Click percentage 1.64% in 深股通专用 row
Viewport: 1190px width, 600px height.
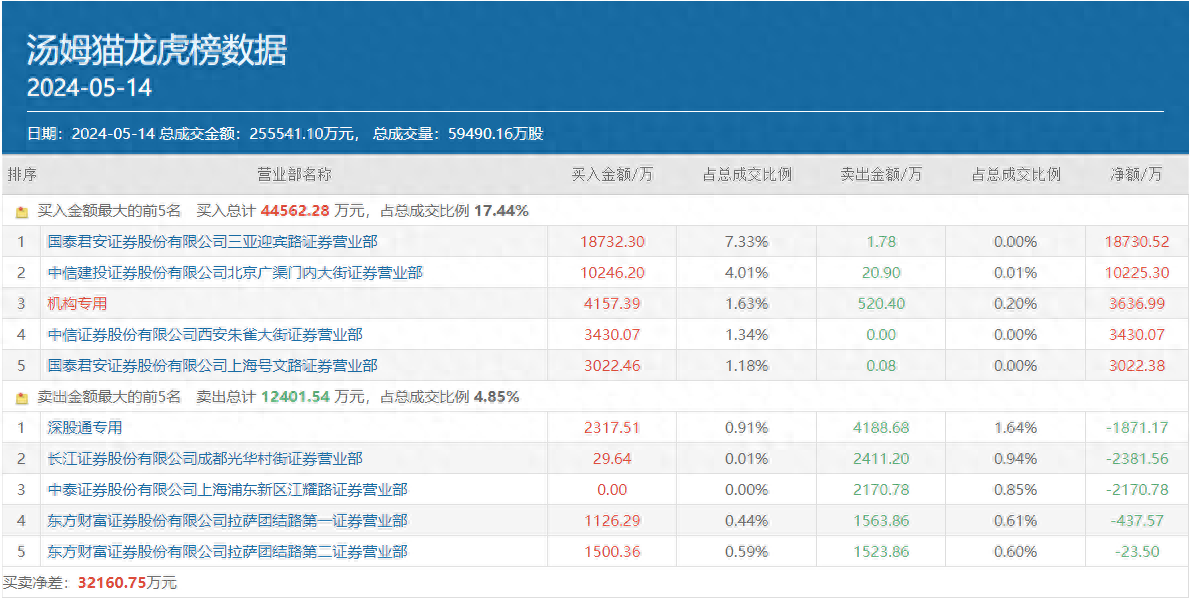pyautogui.click(x=1015, y=428)
